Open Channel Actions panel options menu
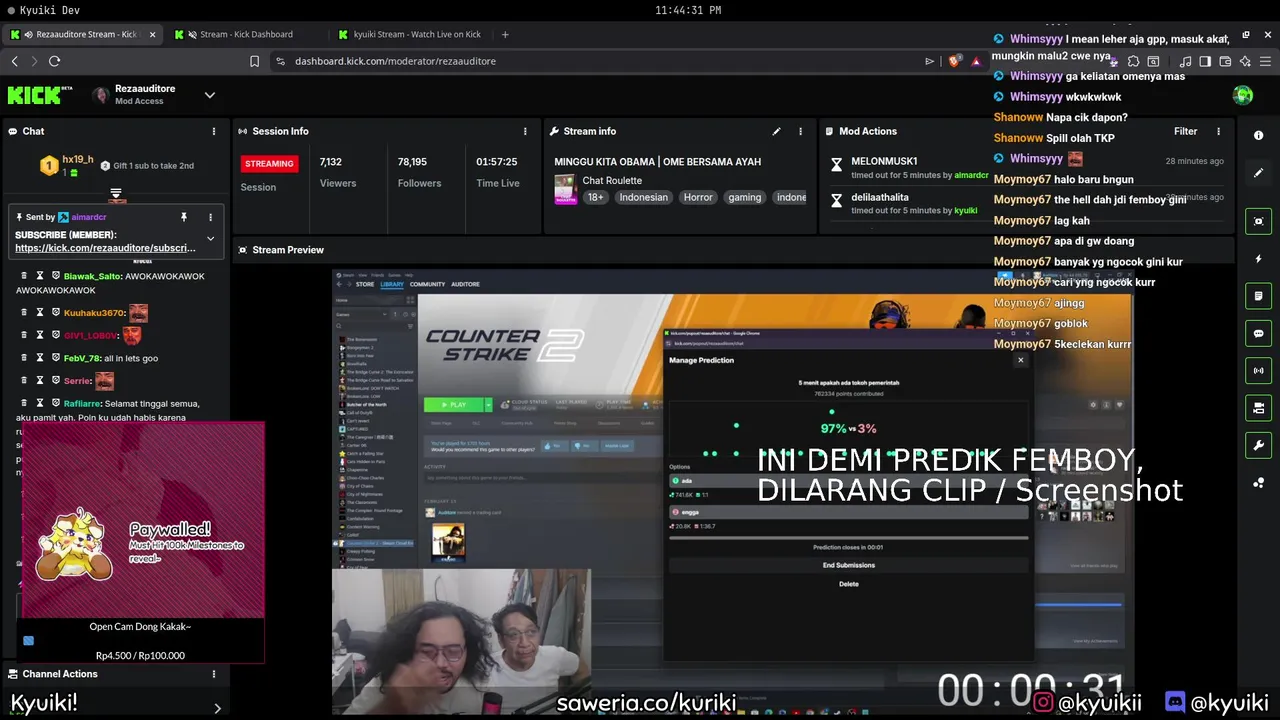Screen dimensions: 1280x720 [213, 674]
